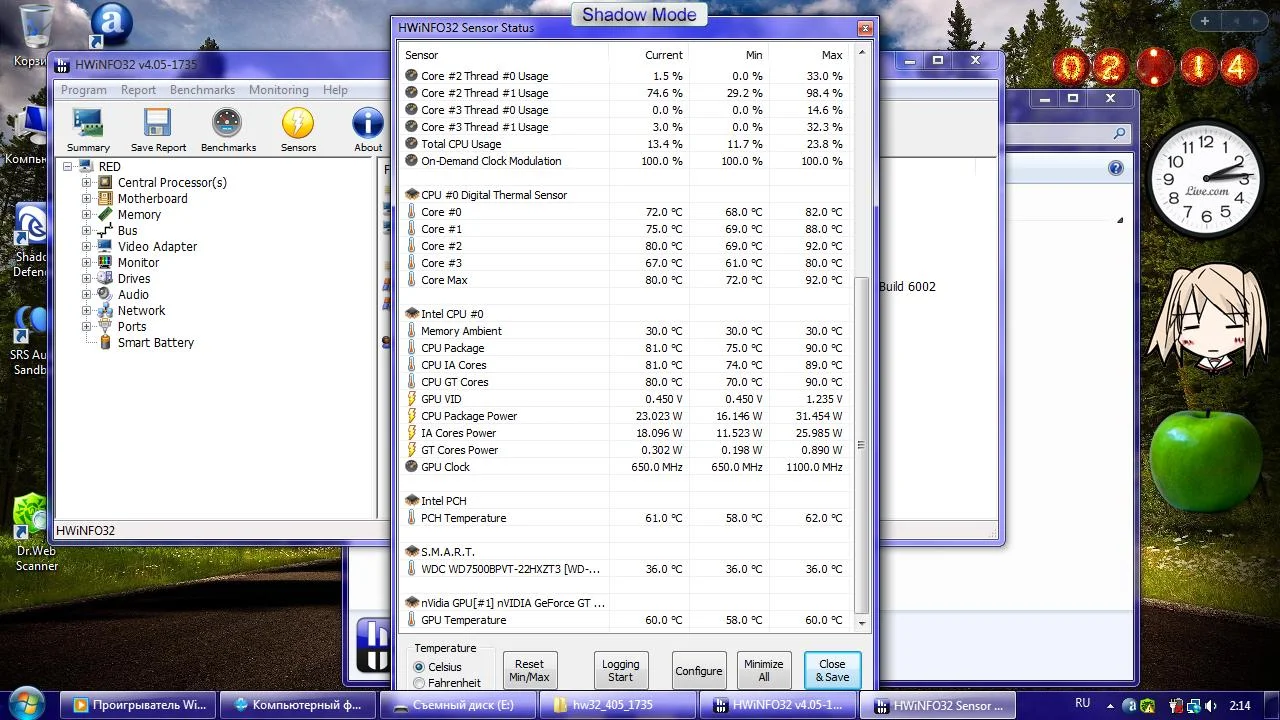
Task: Switch to the hw32_405_1735 folder taskbar item
Action: 620,705
